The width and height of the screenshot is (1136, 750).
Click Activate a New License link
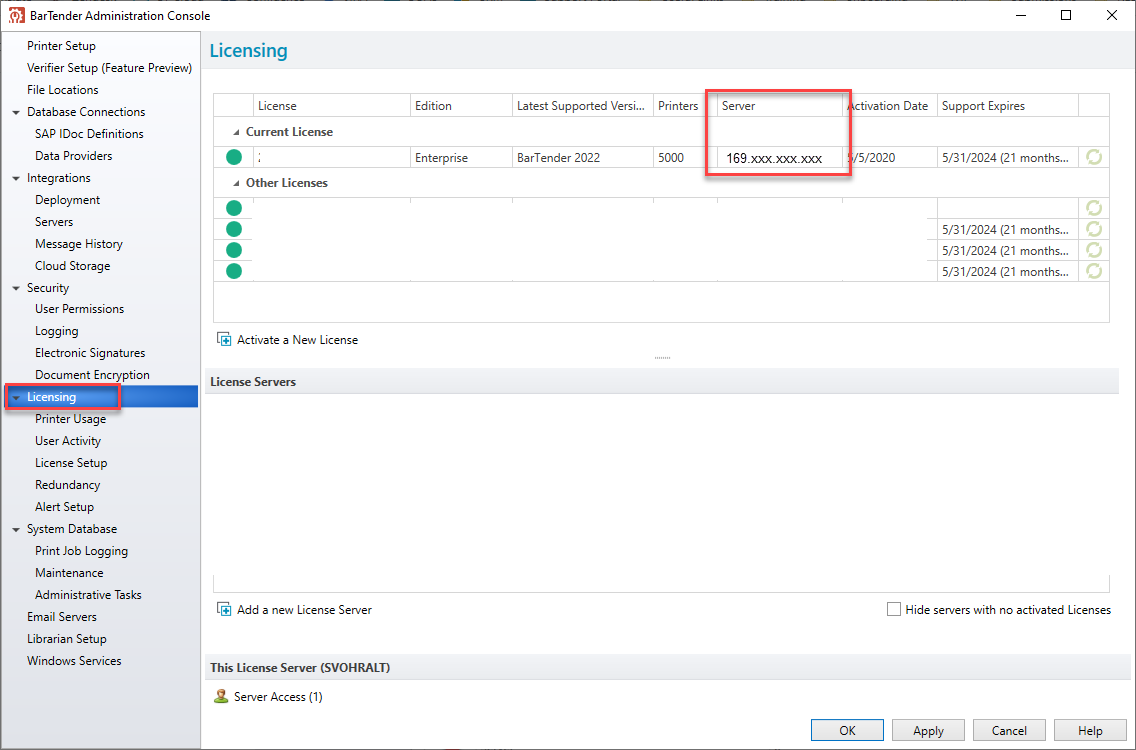(297, 340)
